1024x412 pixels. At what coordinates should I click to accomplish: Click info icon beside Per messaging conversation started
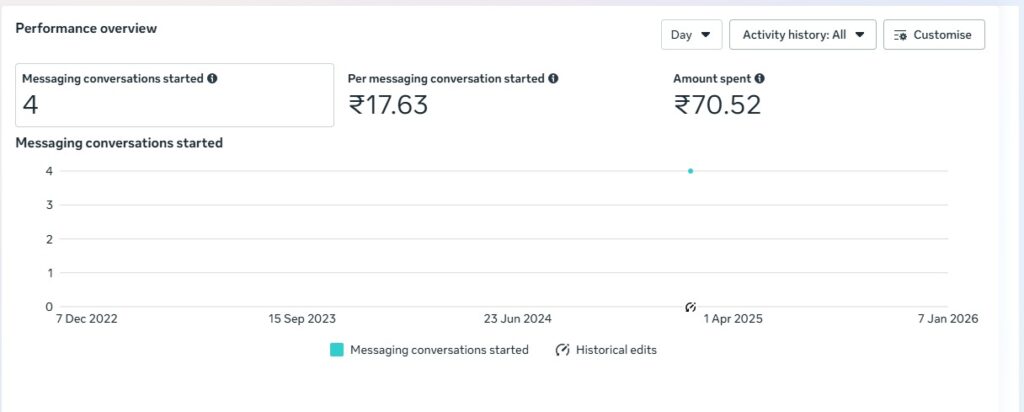553,78
